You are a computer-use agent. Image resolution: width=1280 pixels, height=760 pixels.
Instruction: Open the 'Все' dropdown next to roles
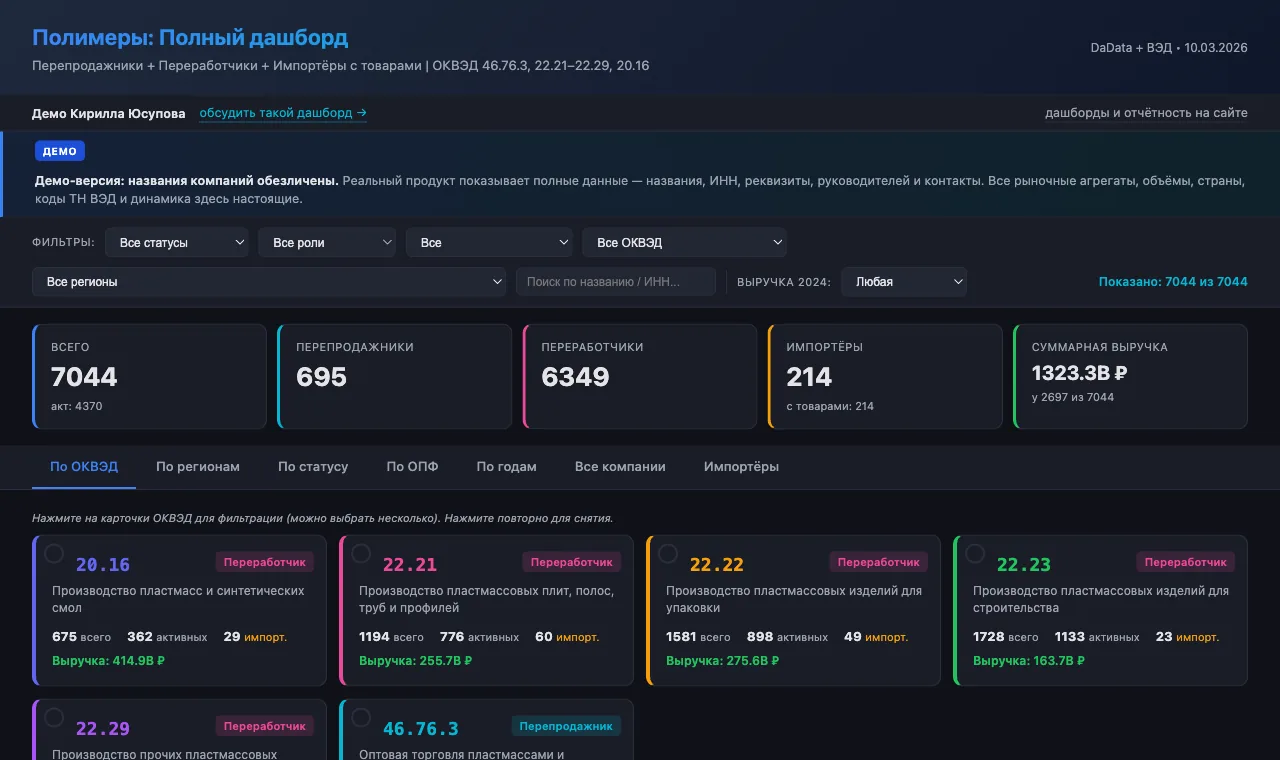[490, 243]
